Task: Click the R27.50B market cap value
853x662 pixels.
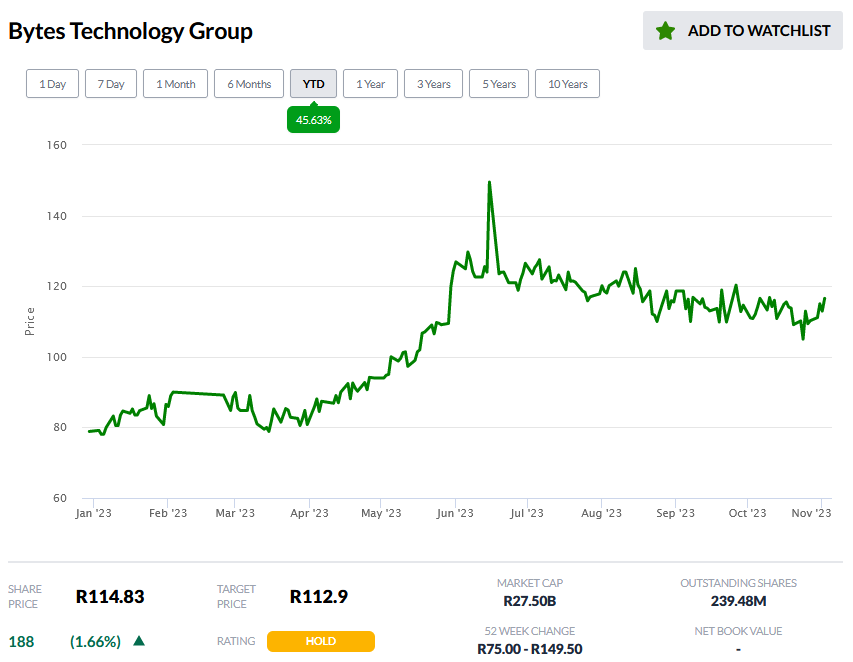Action: pyautogui.click(x=530, y=601)
